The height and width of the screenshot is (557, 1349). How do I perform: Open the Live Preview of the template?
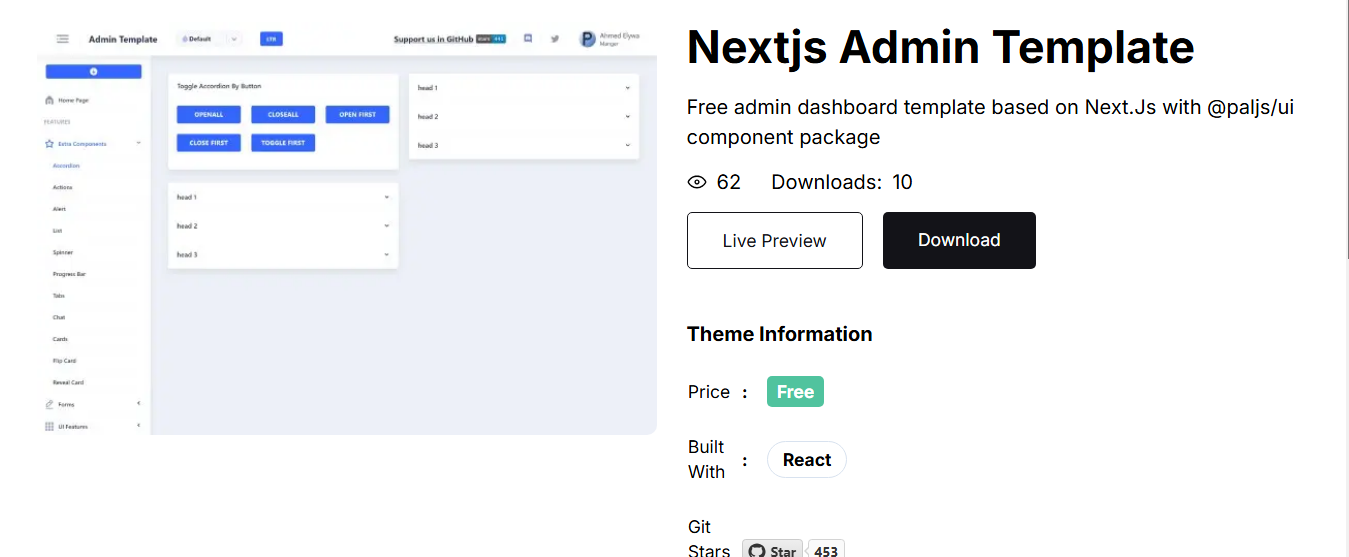[774, 240]
